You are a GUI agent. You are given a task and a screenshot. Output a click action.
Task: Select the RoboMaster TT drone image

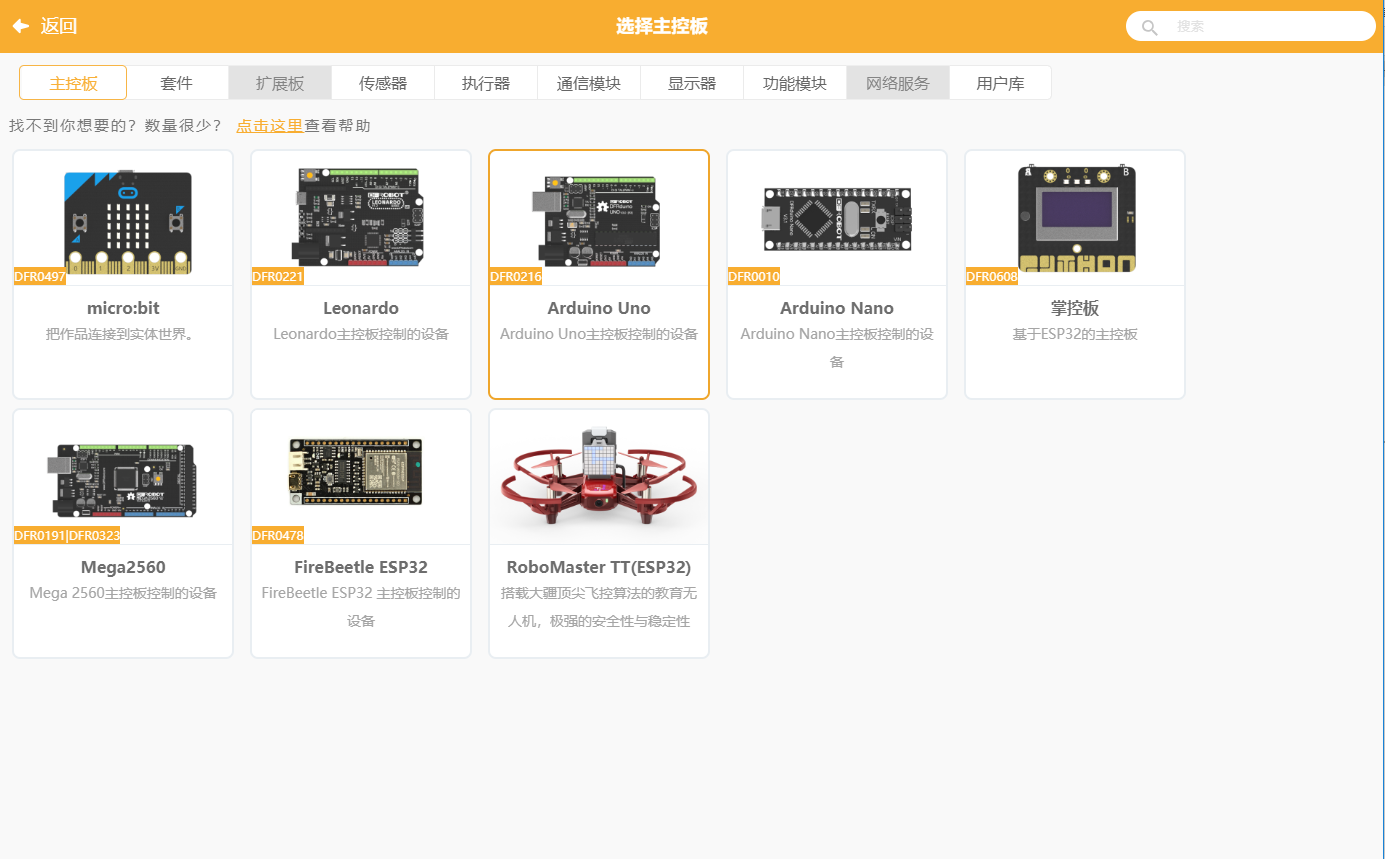(599, 477)
